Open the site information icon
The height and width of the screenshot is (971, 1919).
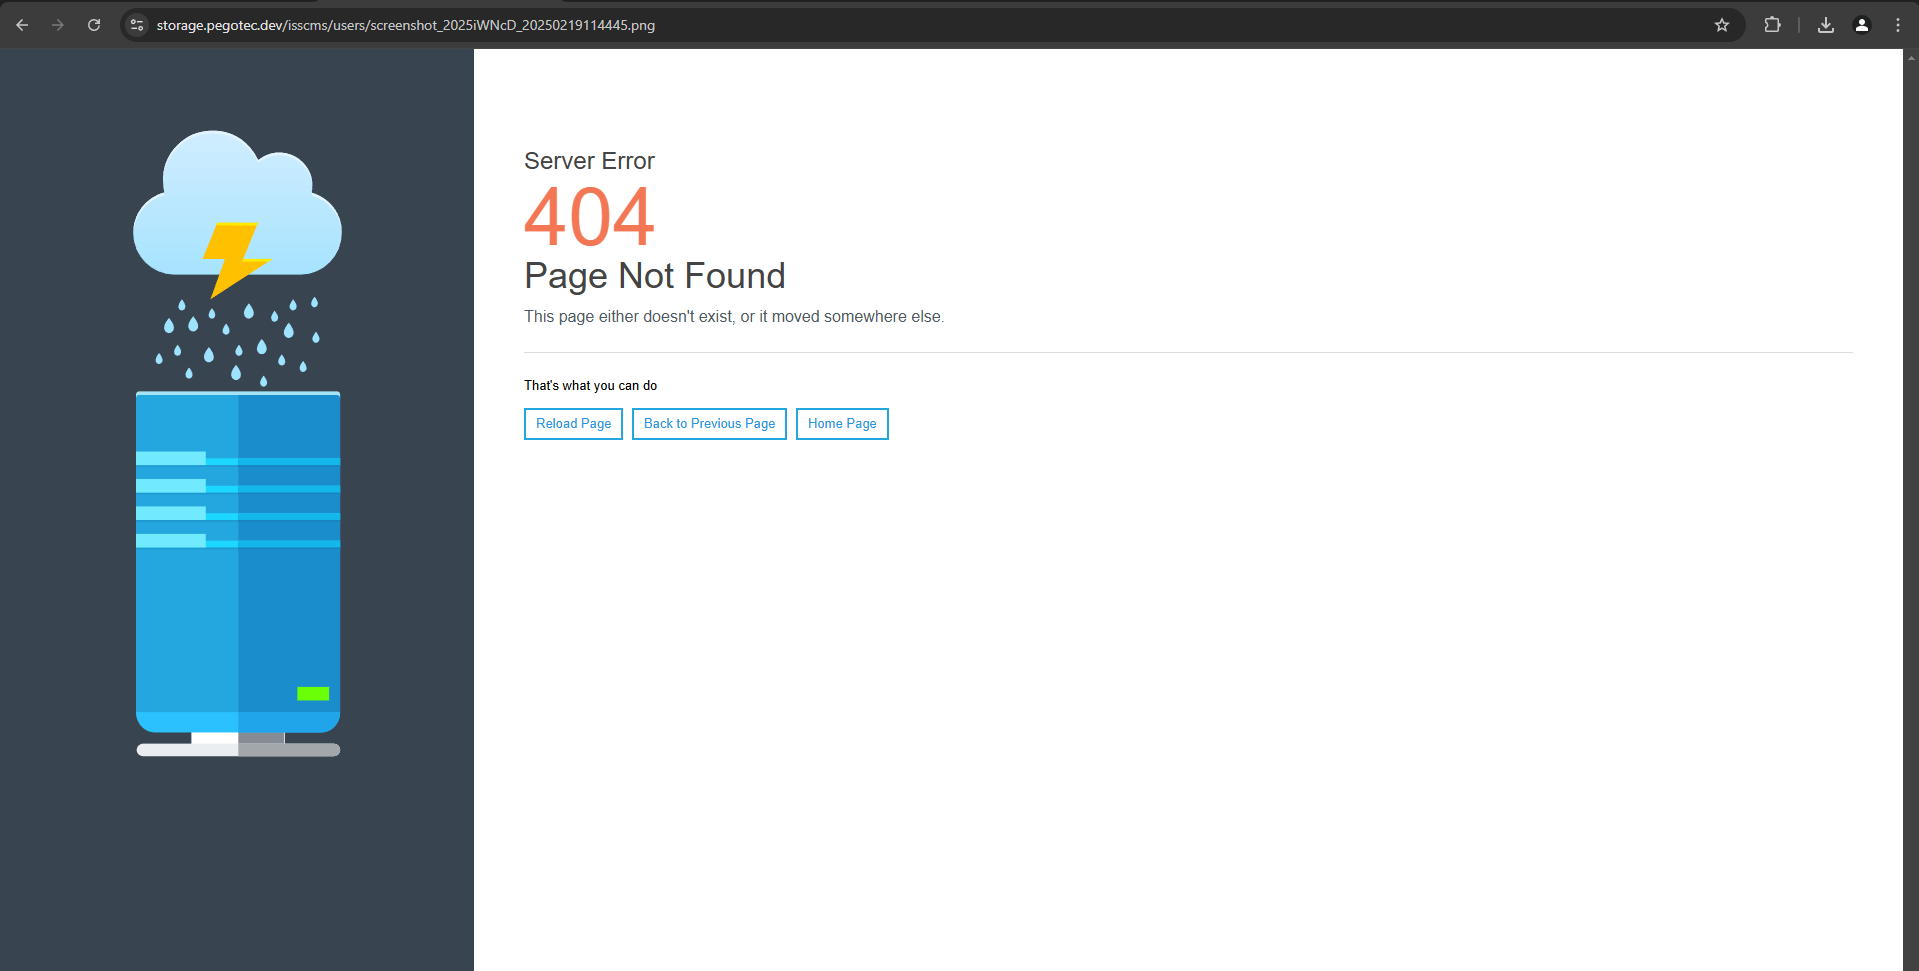[137, 25]
